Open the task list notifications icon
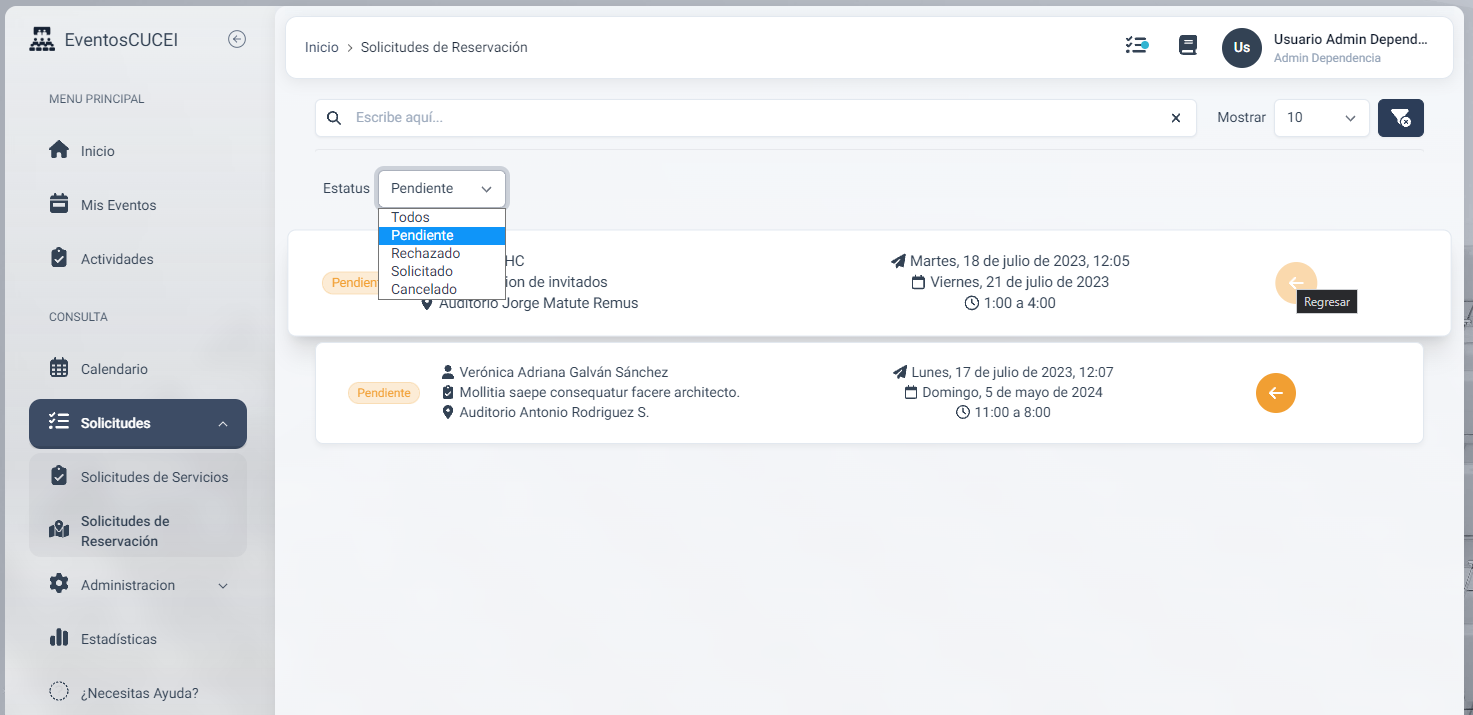This screenshot has width=1473, height=715. [x=1136, y=46]
